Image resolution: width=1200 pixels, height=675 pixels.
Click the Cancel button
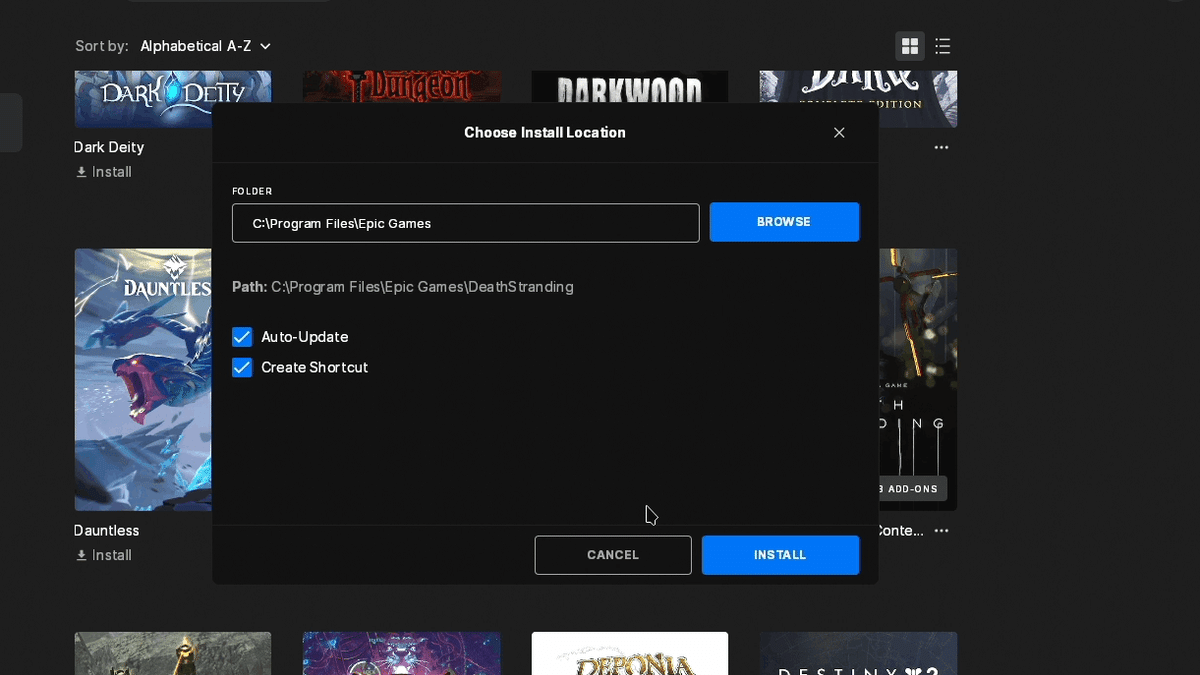tap(613, 555)
